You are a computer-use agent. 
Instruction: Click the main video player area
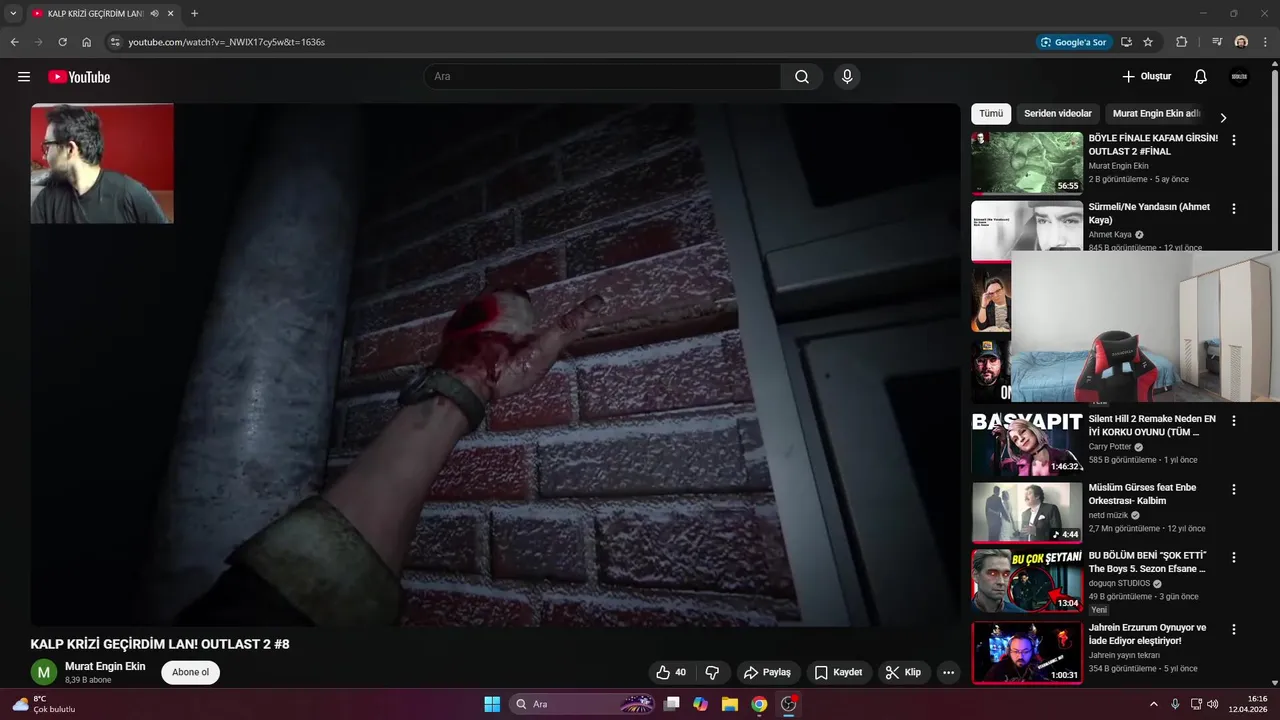pyautogui.click(x=495, y=365)
